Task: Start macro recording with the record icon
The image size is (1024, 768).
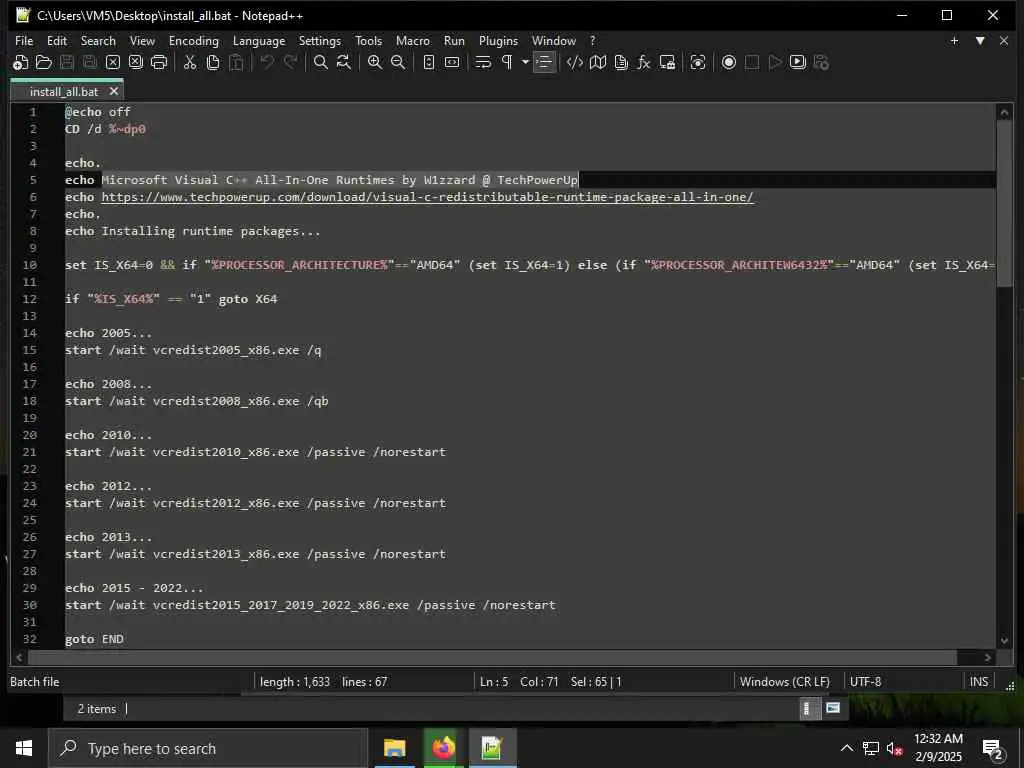Action: (x=729, y=63)
